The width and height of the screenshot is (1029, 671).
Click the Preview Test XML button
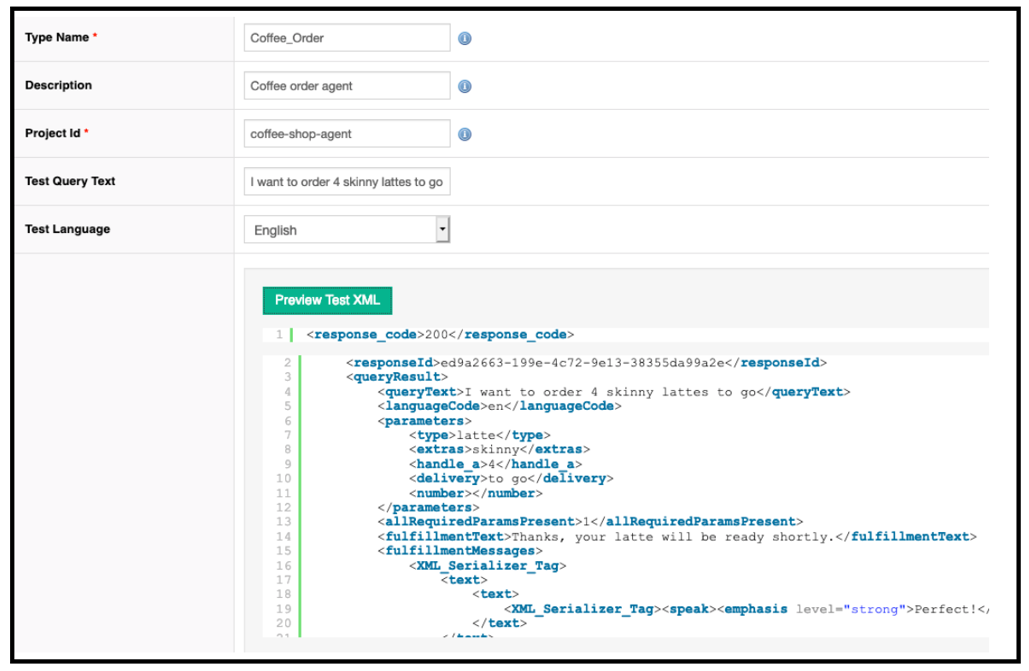click(327, 300)
